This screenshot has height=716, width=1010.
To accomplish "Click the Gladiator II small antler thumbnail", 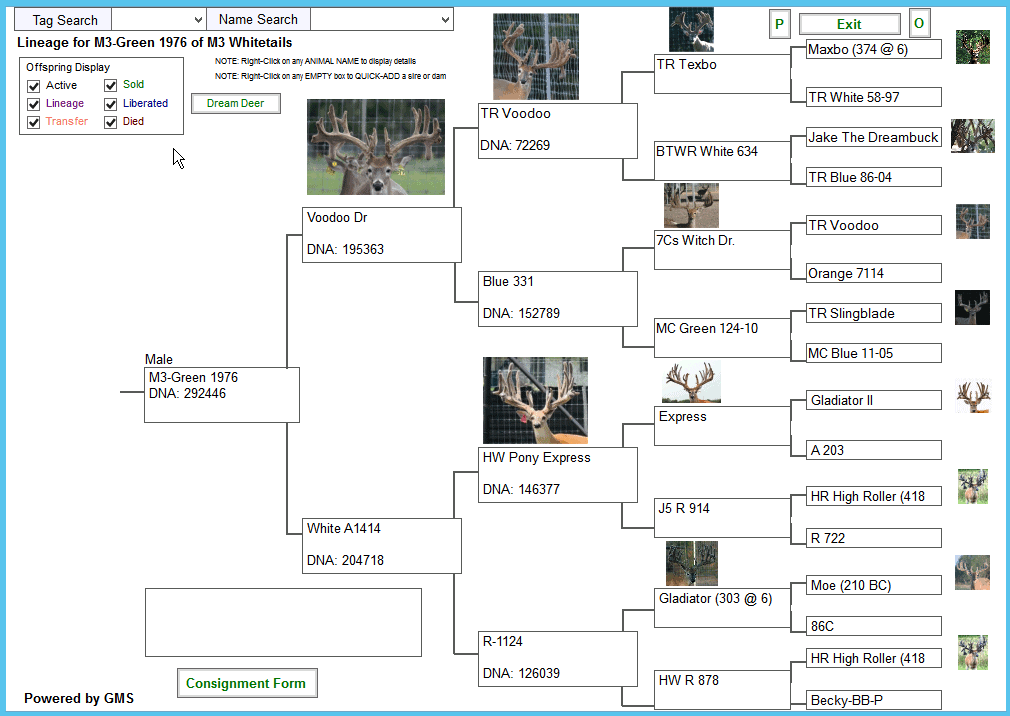I will [x=972, y=397].
